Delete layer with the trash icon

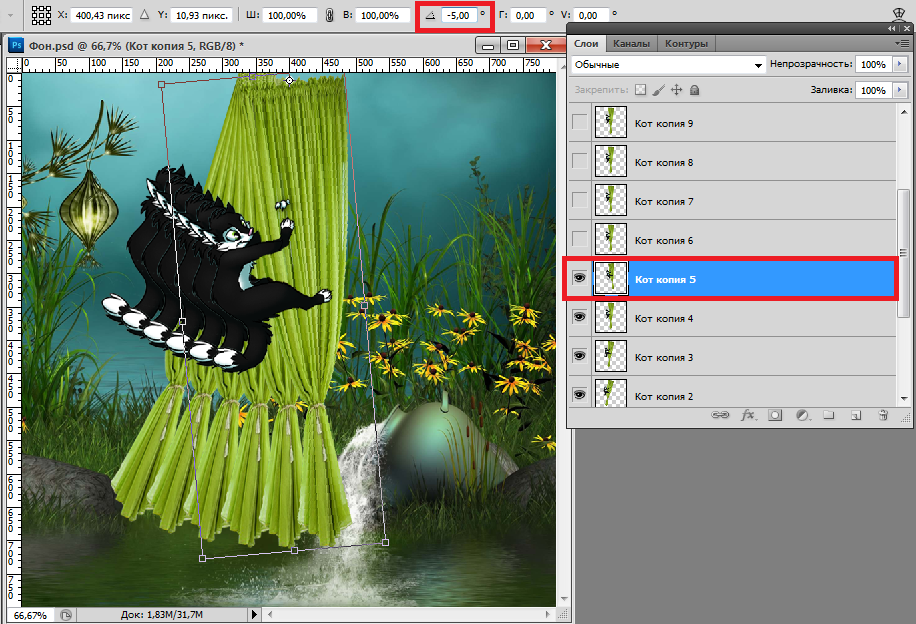point(882,414)
